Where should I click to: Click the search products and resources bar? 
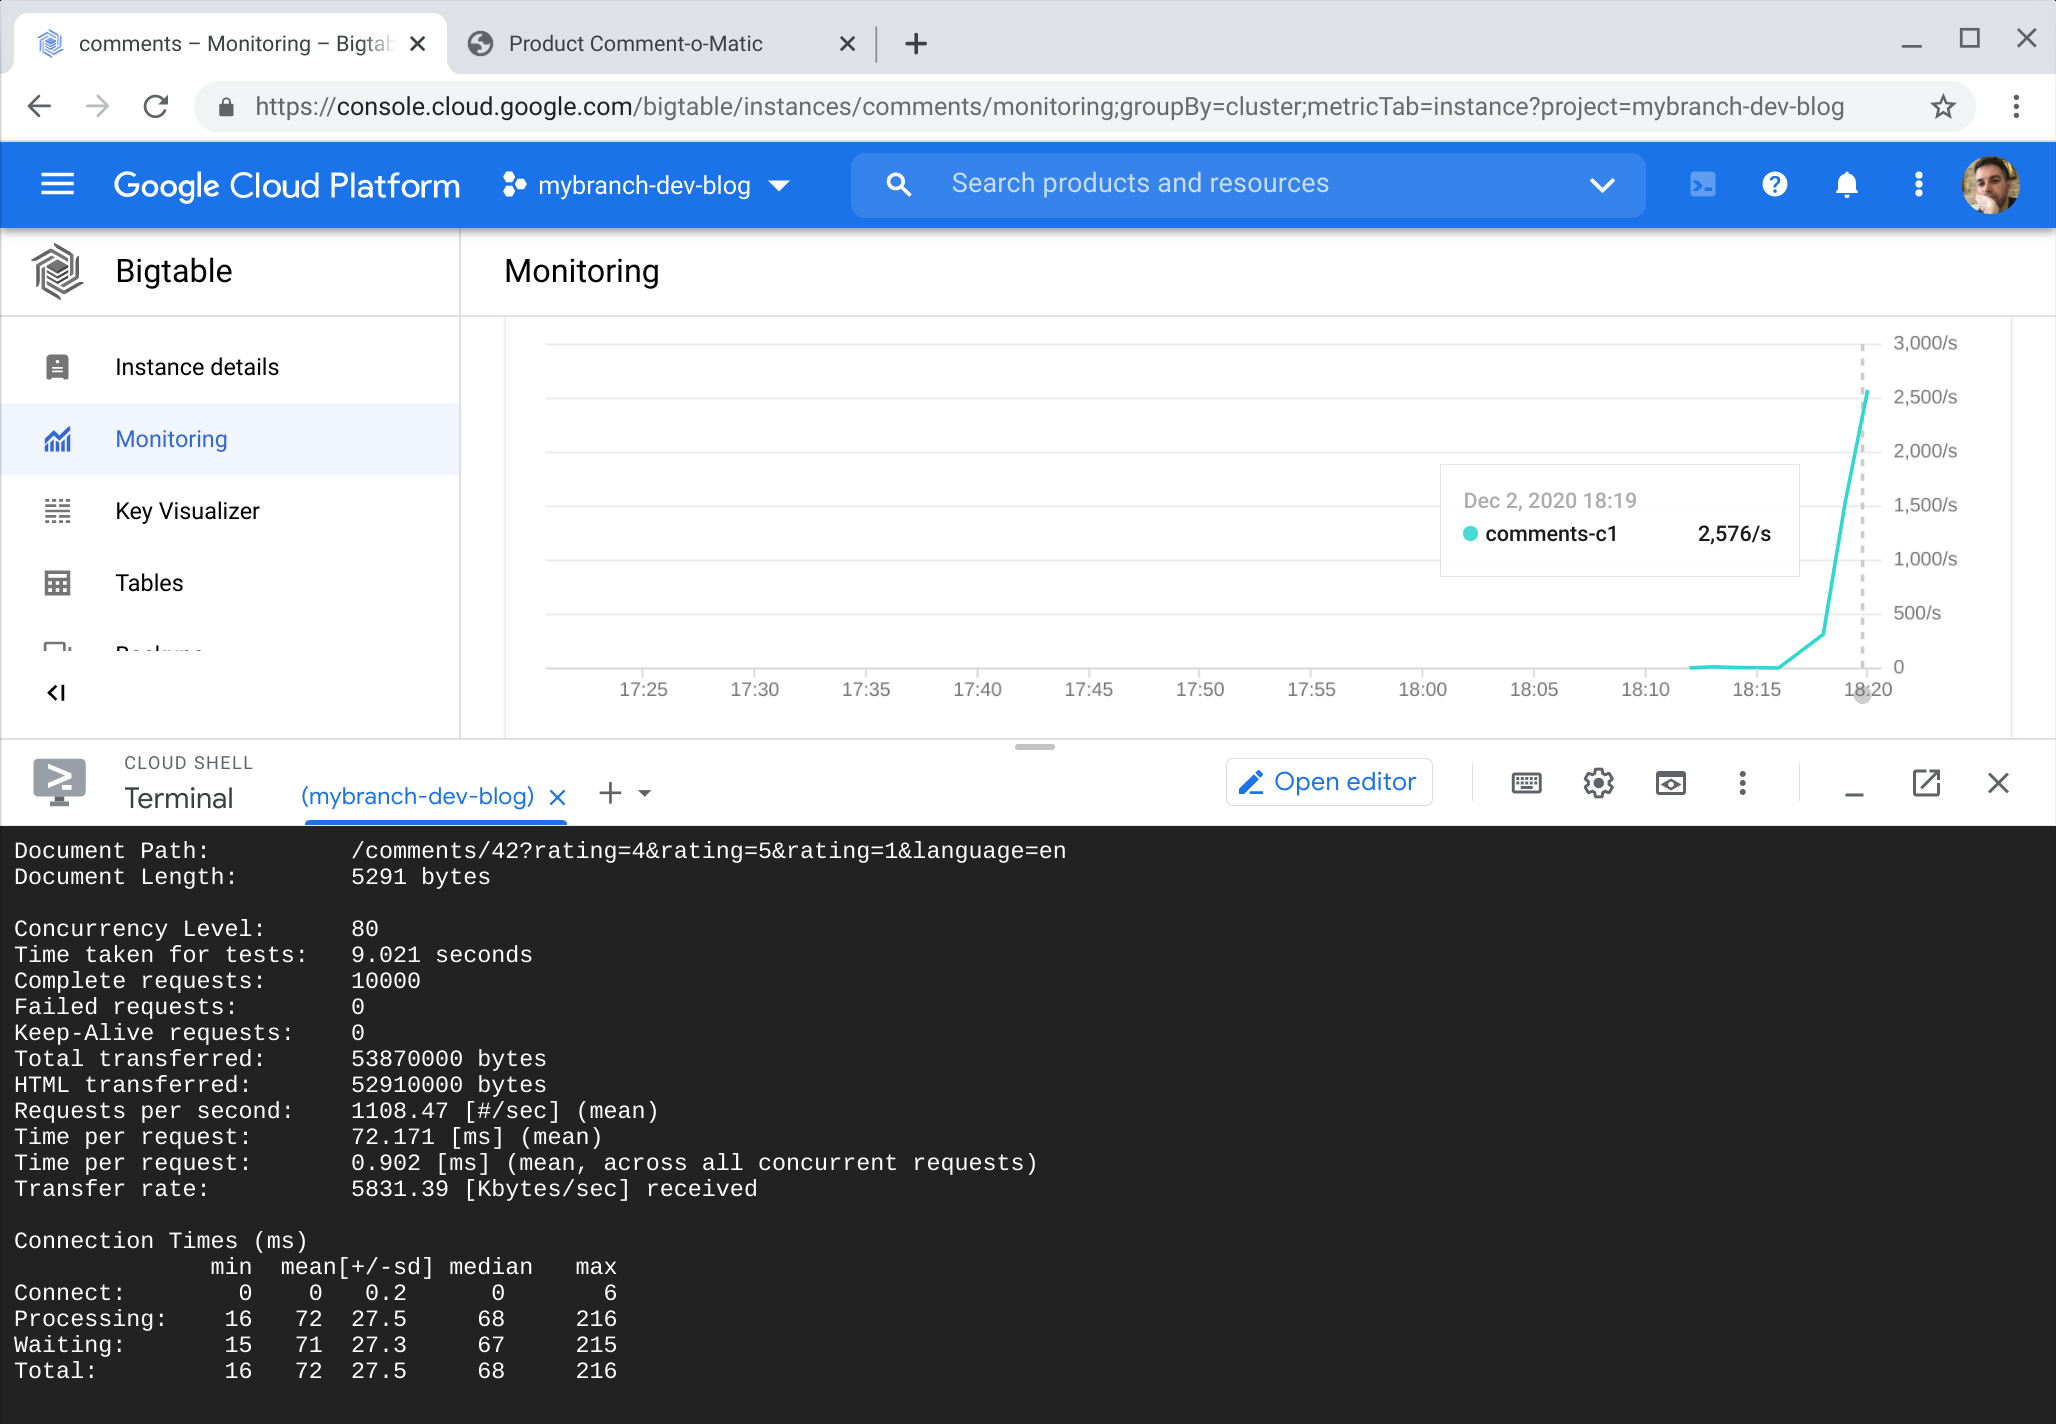(1250, 183)
